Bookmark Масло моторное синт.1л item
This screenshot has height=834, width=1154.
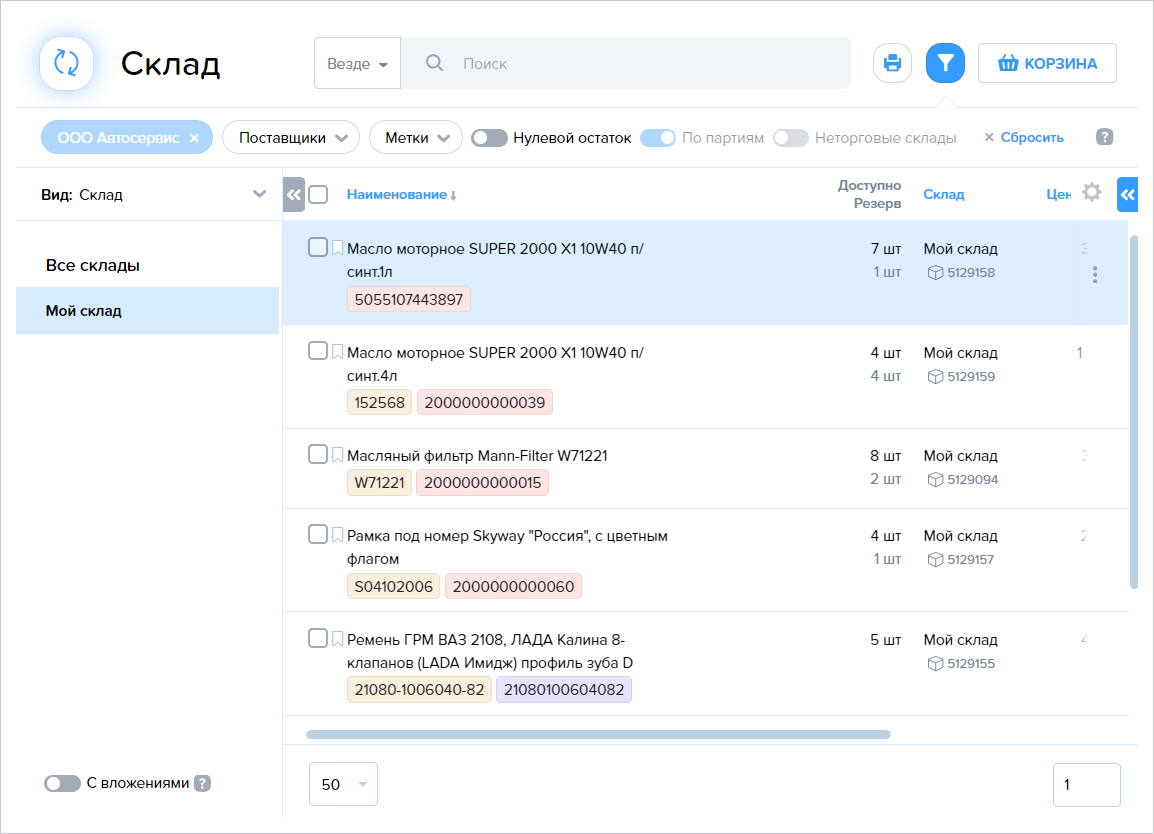337,248
